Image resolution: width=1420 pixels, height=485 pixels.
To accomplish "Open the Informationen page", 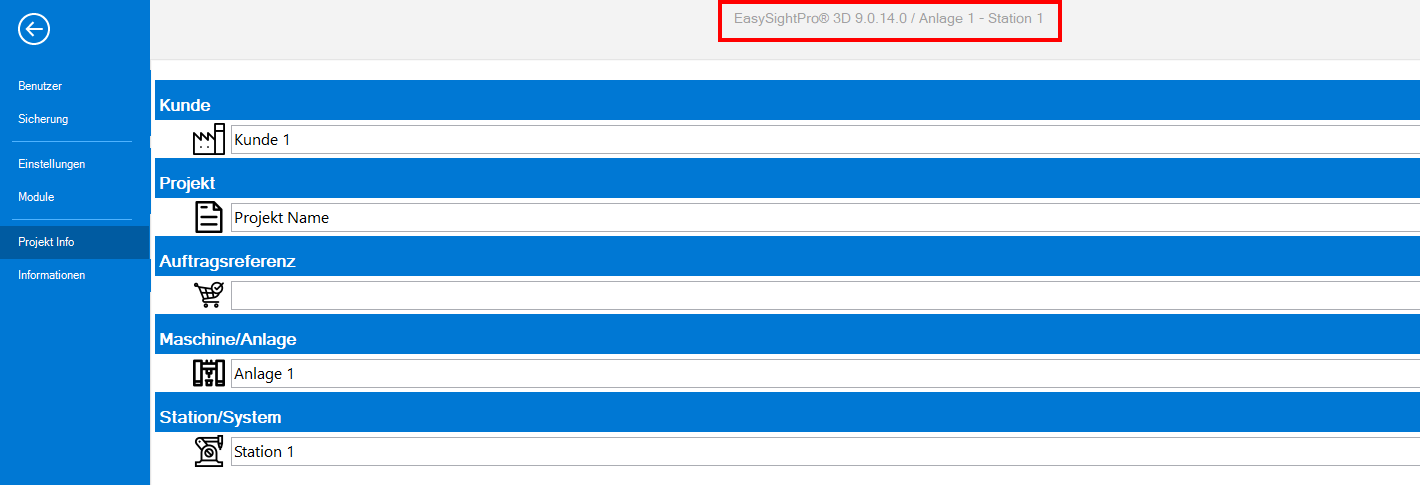I will click(51, 275).
